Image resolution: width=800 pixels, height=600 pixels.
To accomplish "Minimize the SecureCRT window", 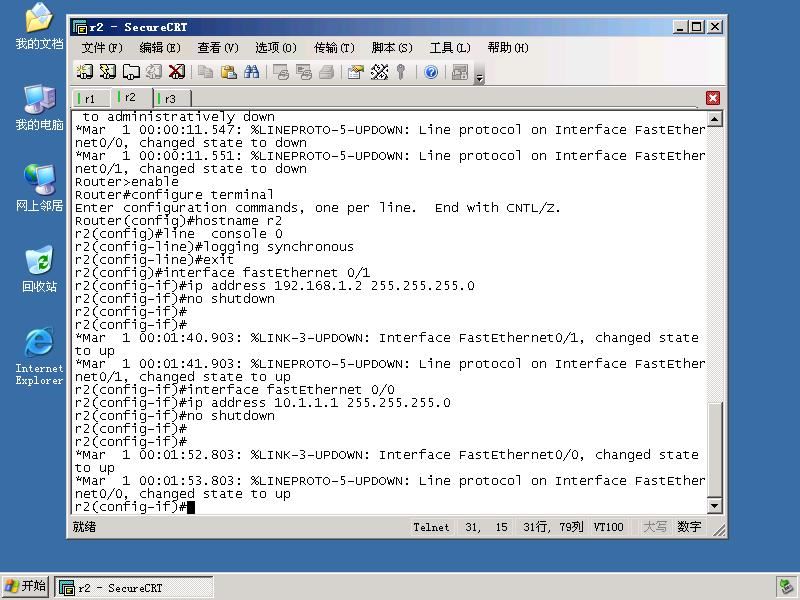I will point(679,27).
